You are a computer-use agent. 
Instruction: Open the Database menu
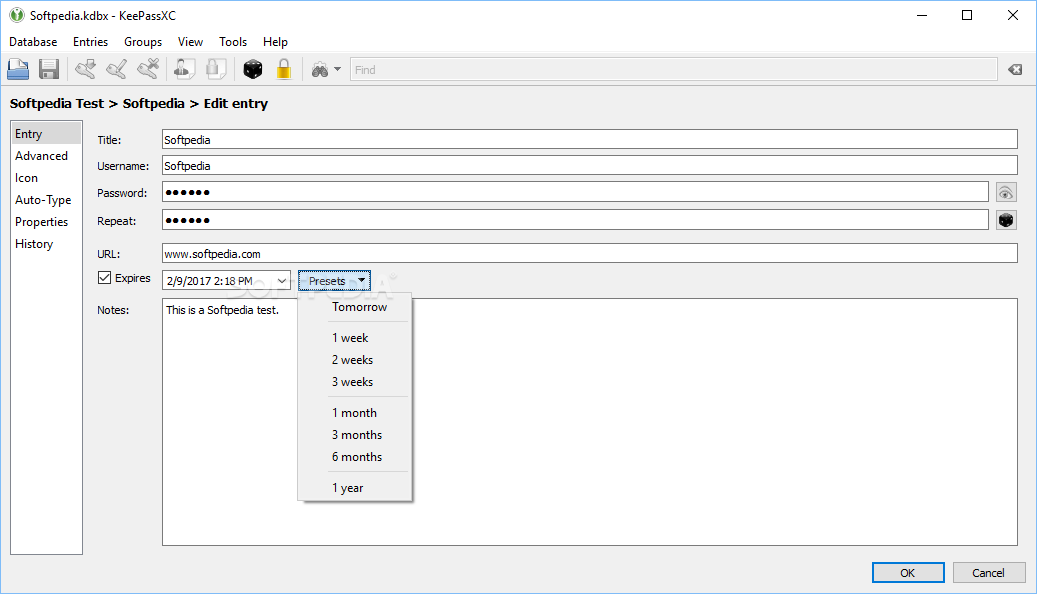point(33,42)
